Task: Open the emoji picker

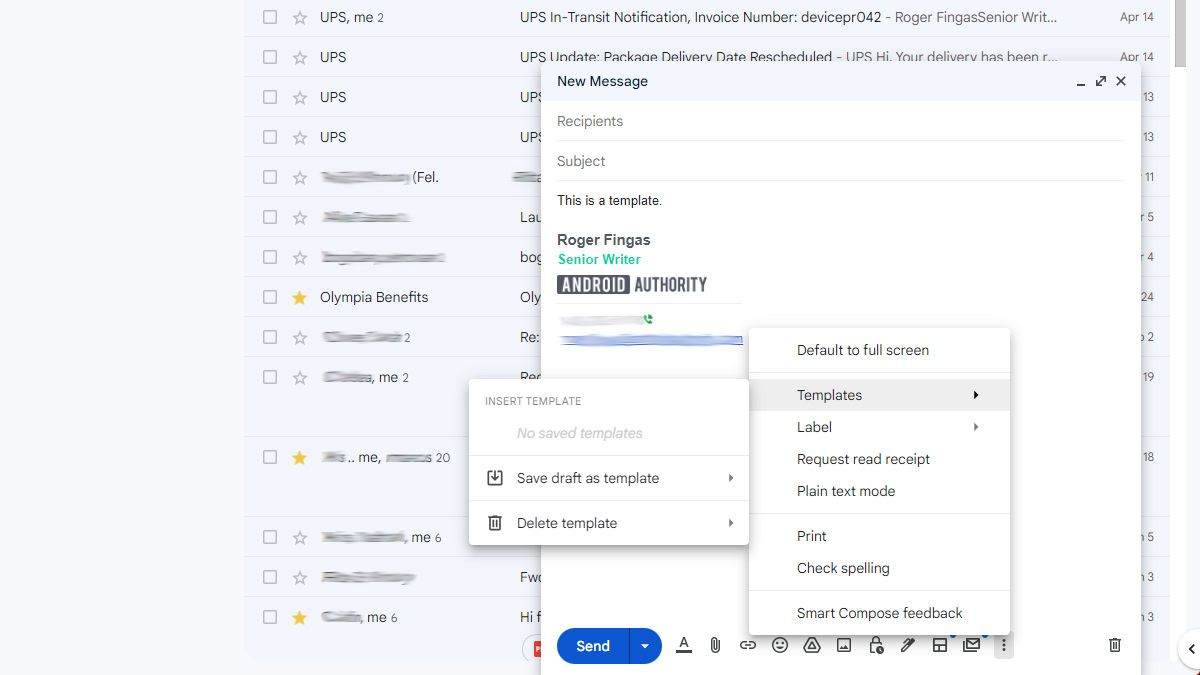Action: pos(780,645)
